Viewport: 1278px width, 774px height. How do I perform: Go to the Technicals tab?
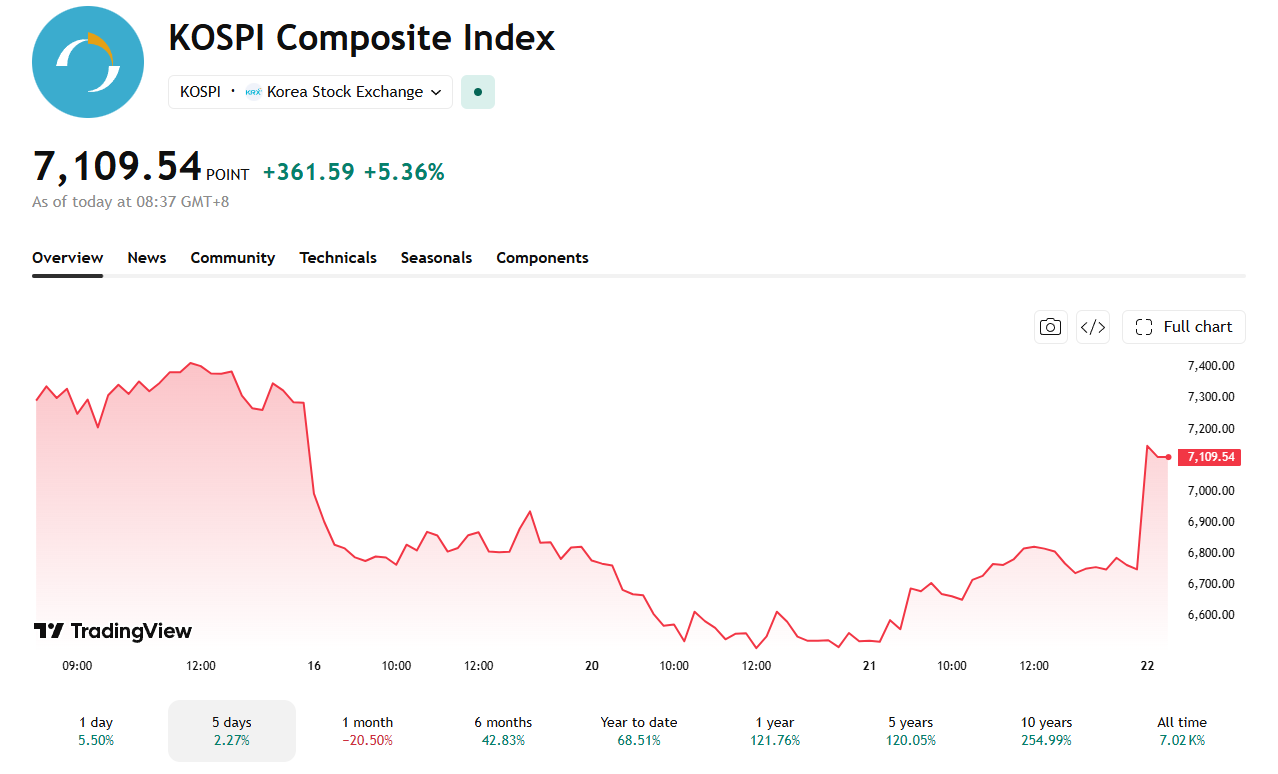pyautogui.click(x=338, y=258)
